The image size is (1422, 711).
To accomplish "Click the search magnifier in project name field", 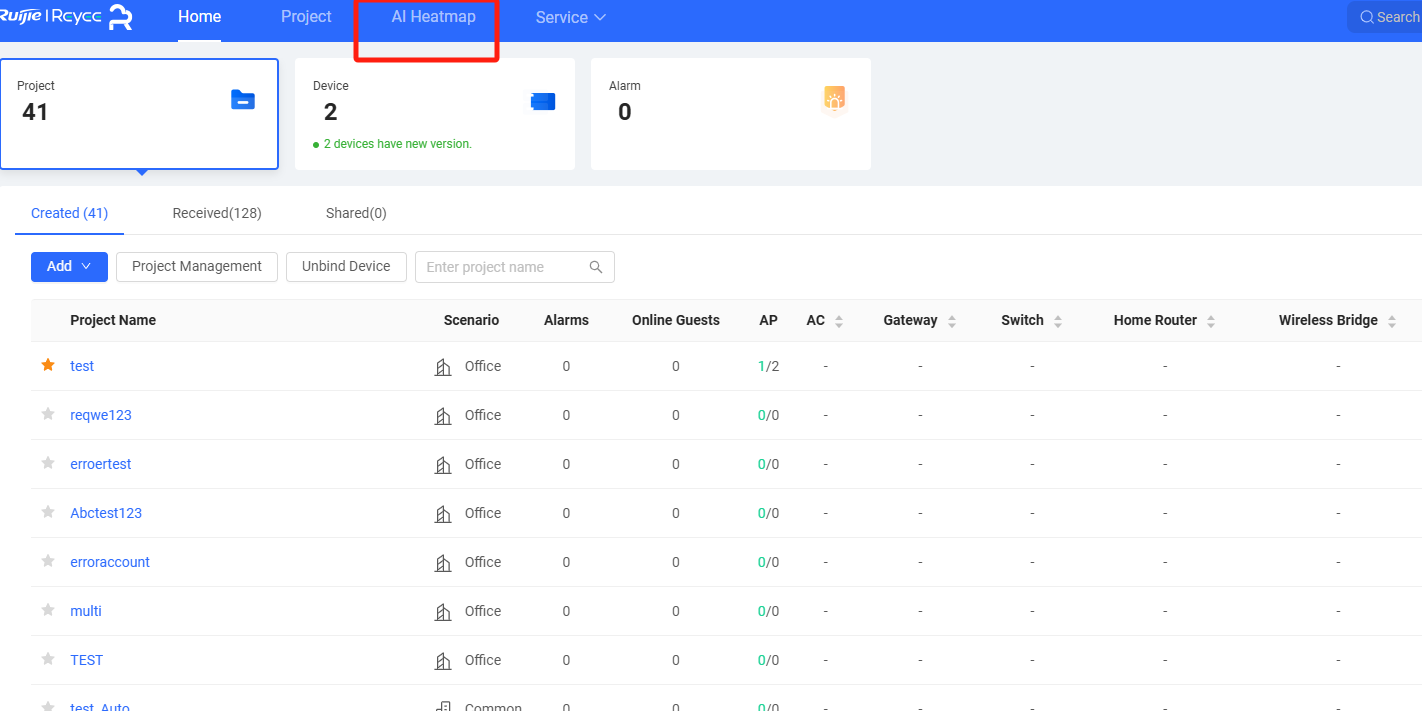I will [x=596, y=267].
